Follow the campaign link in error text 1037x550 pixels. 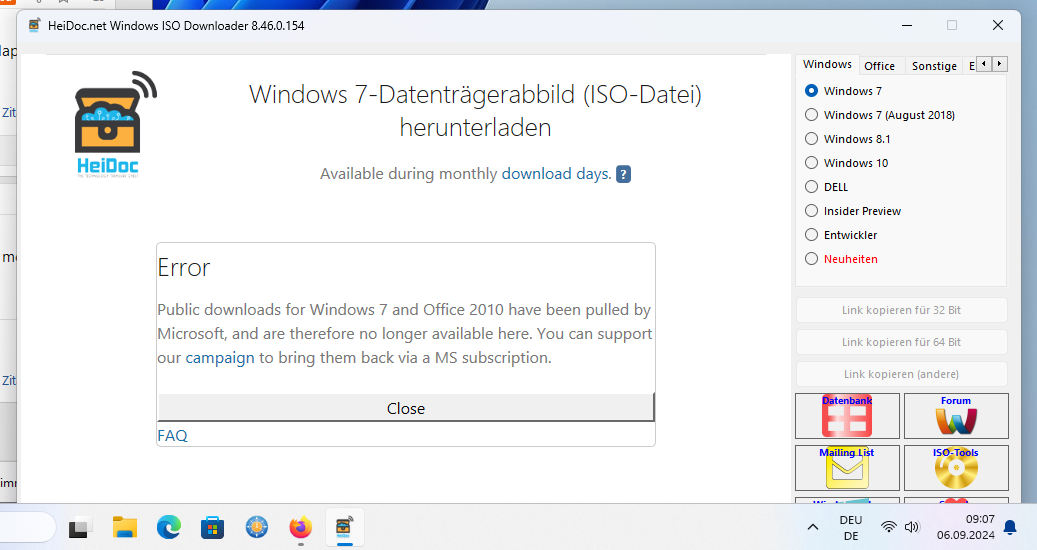click(220, 358)
